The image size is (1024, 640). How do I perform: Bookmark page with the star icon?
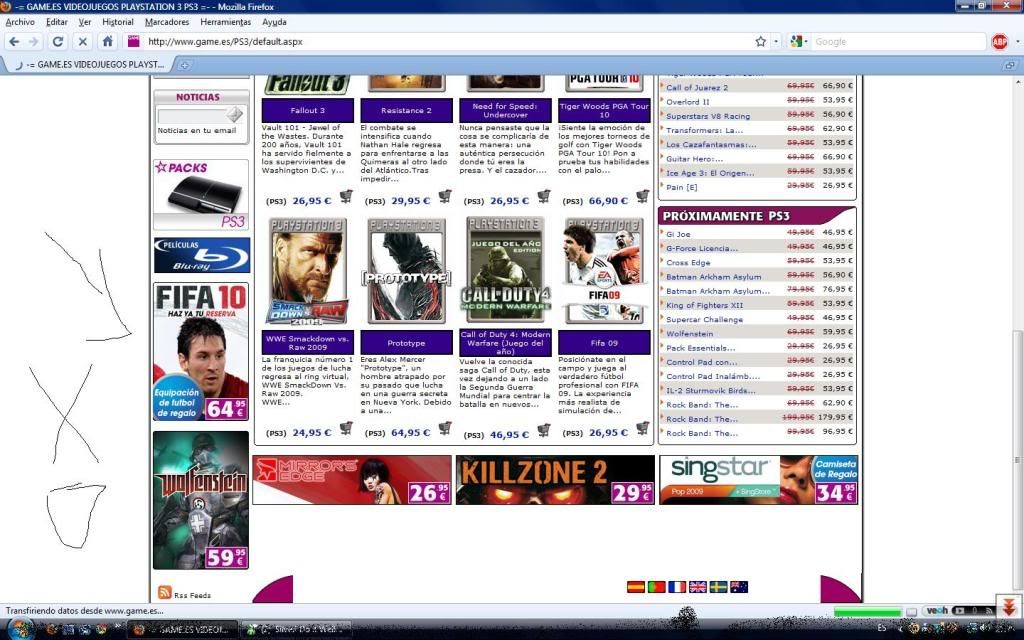(x=761, y=42)
